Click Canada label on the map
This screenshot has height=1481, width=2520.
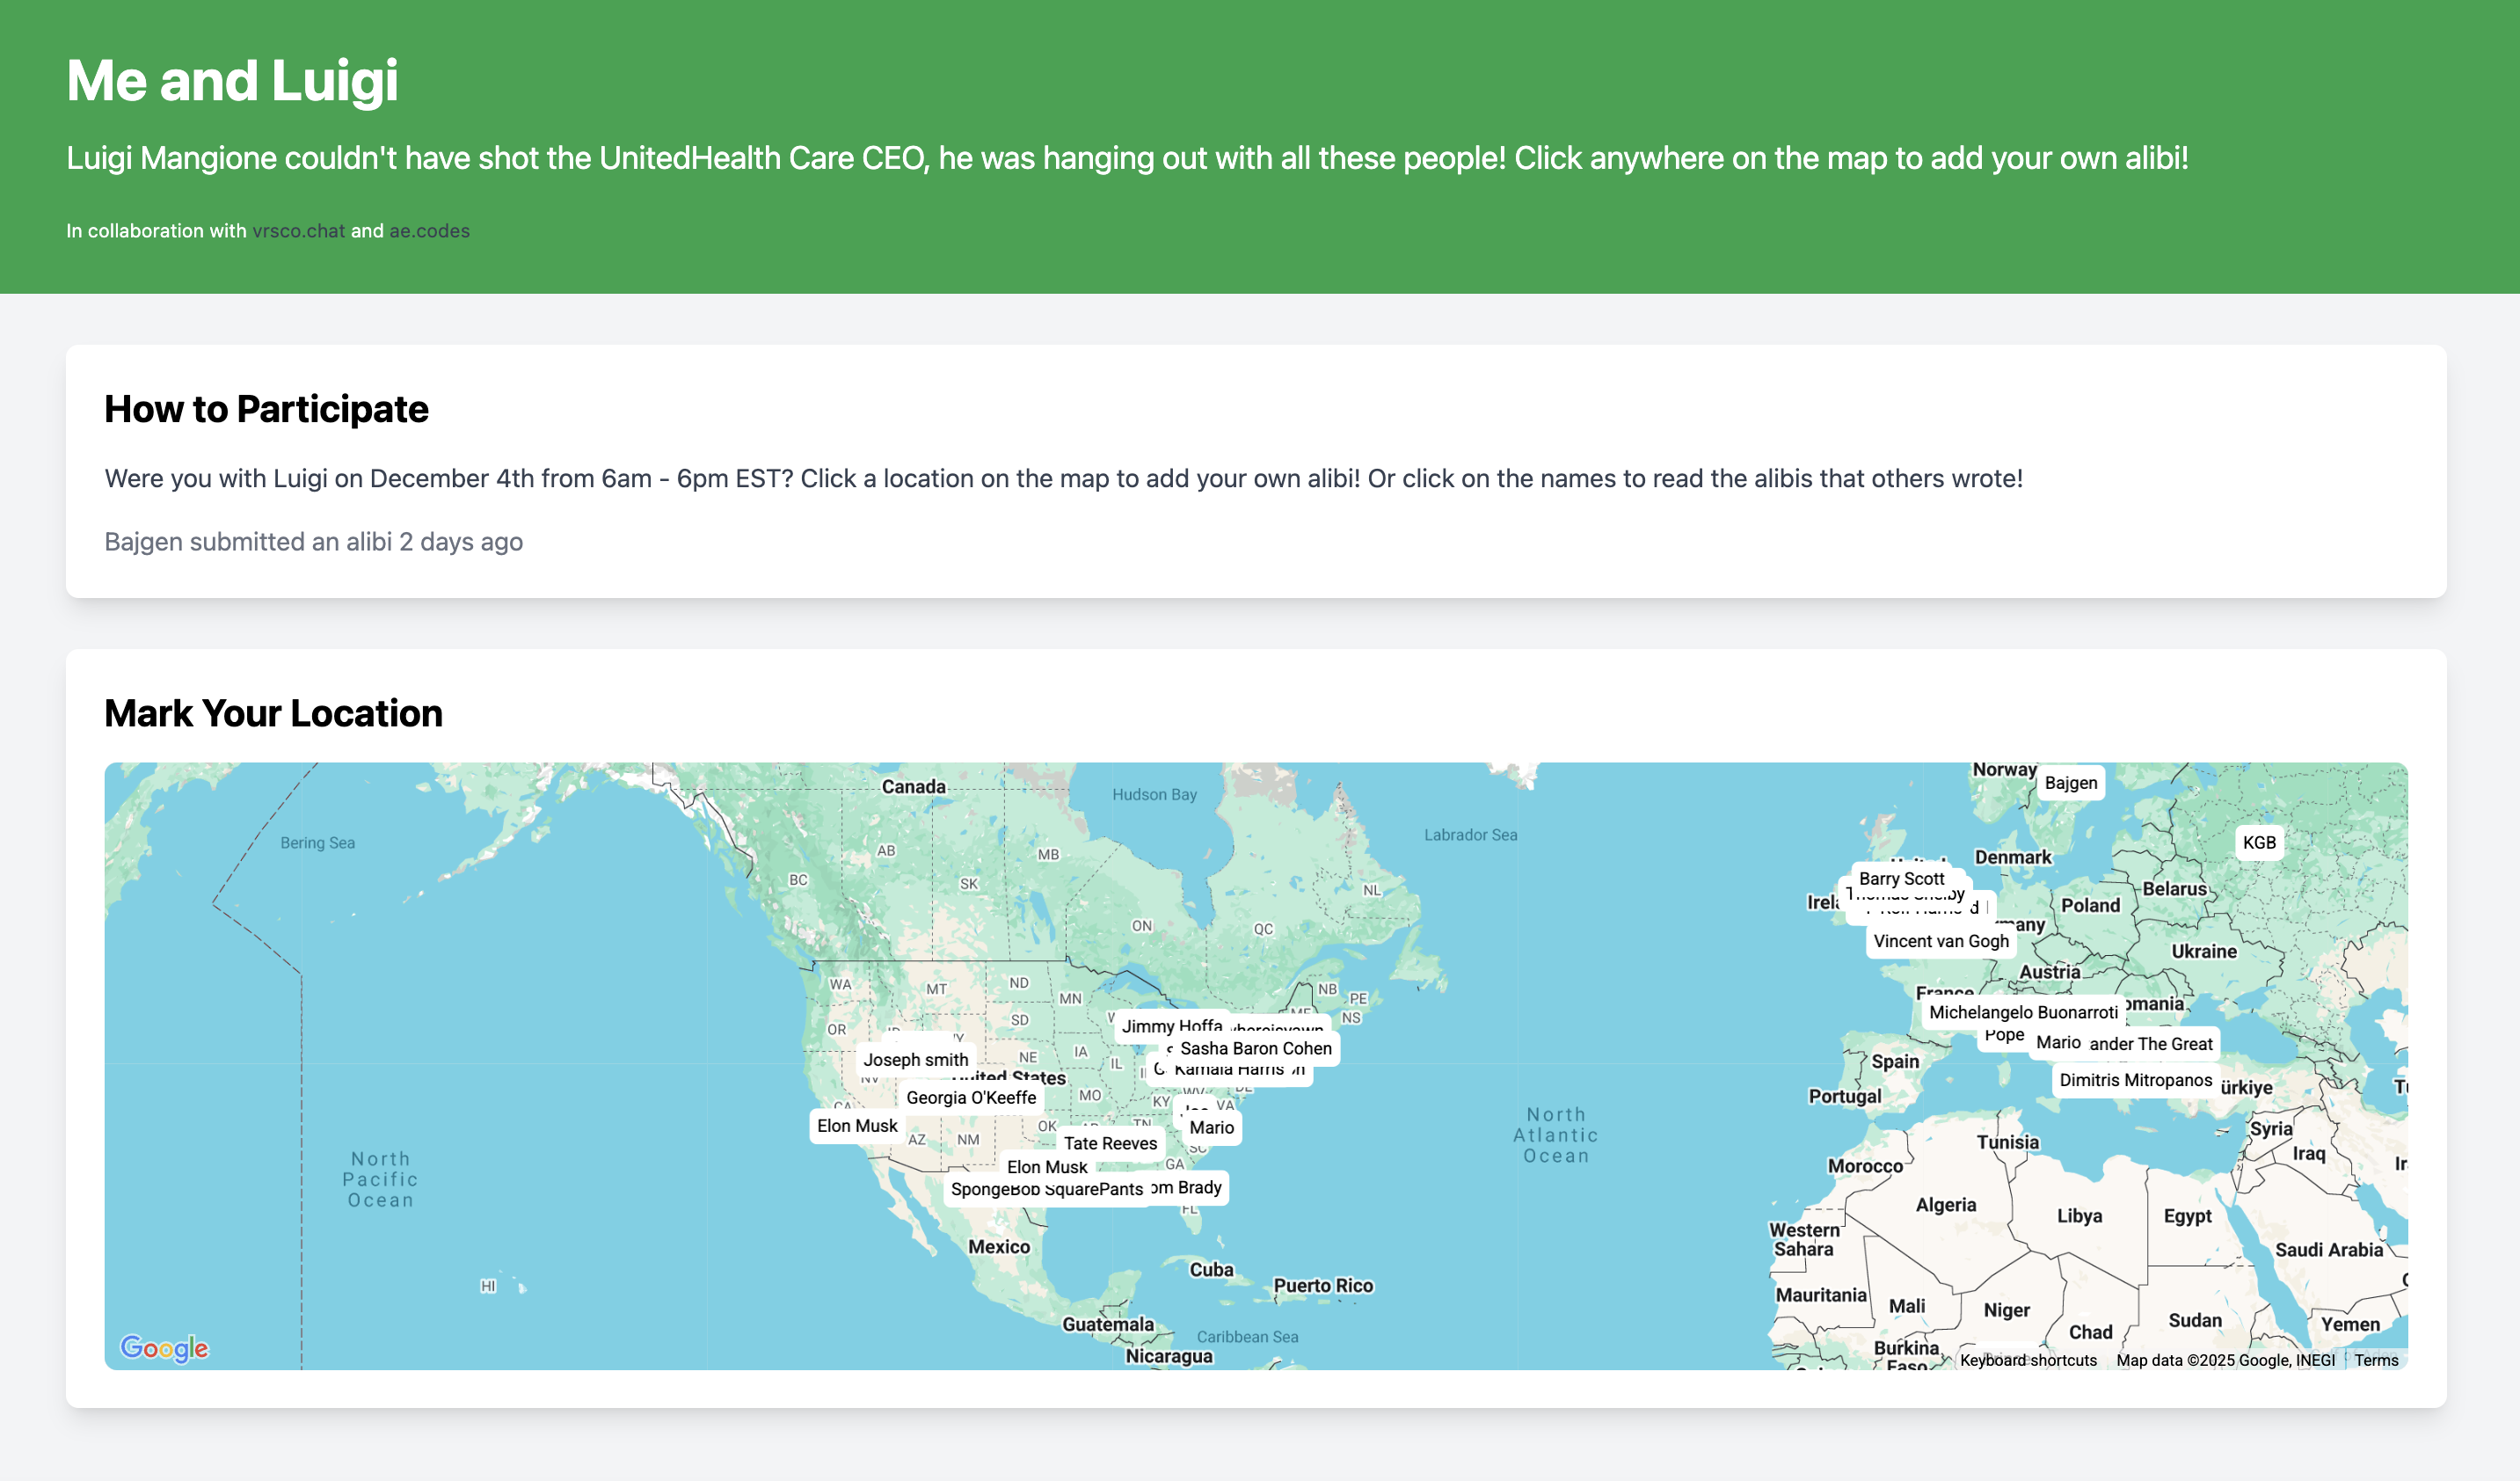pyautogui.click(x=913, y=787)
